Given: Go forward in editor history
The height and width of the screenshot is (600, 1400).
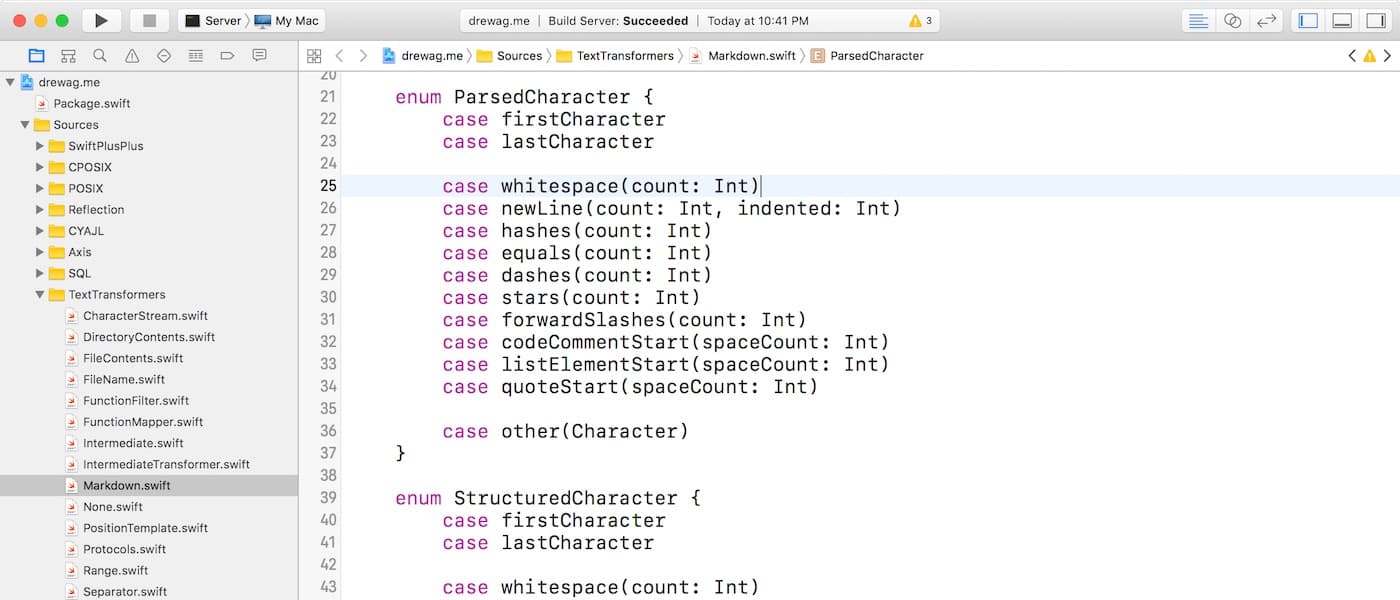Looking at the screenshot, I should coord(363,56).
